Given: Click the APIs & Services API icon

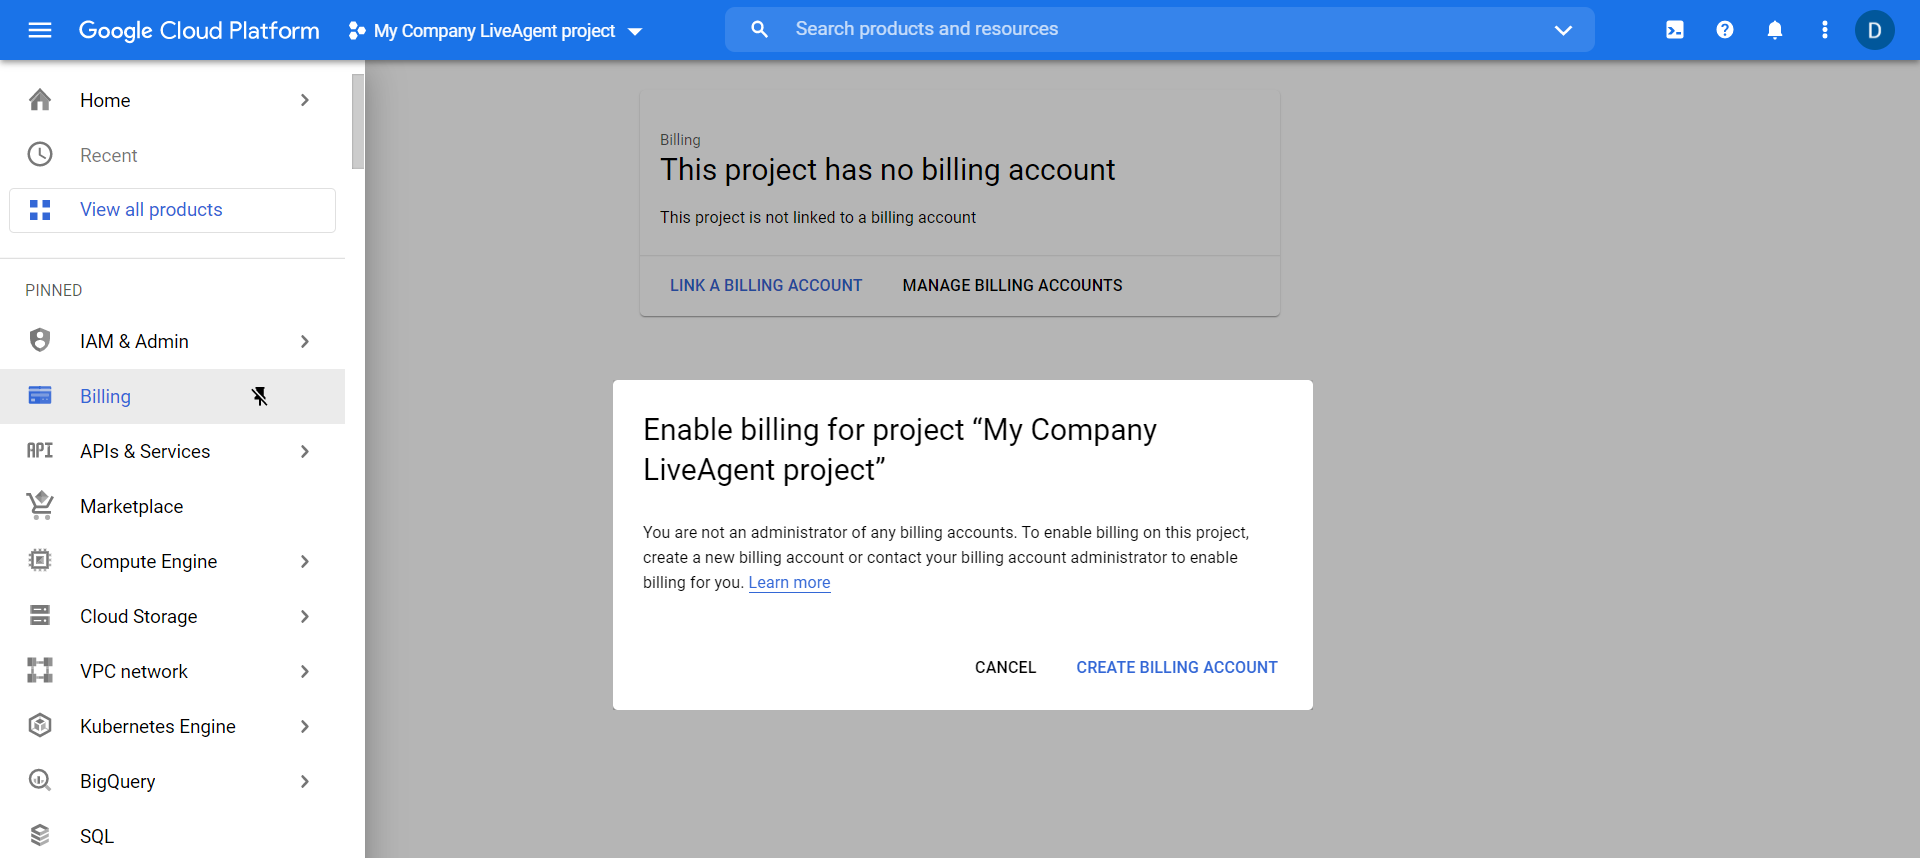Looking at the screenshot, I should 40,451.
